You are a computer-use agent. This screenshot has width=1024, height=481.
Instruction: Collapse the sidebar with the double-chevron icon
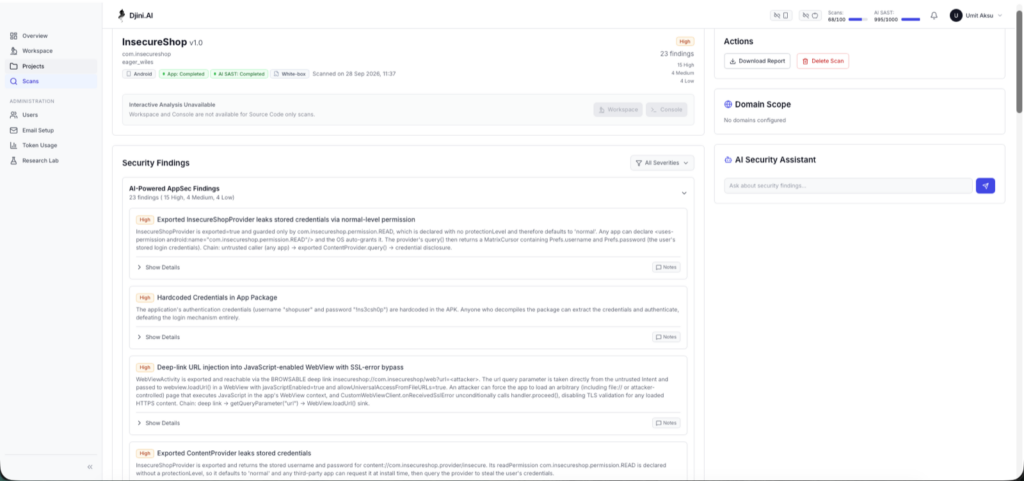click(x=89, y=467)
